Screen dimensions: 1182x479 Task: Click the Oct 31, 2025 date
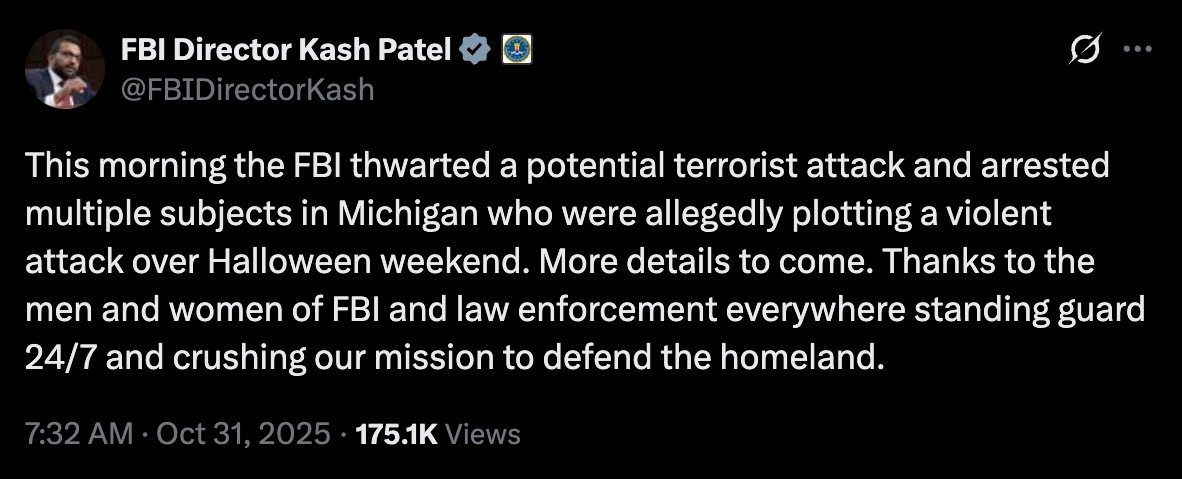click(x=243, y=434)
